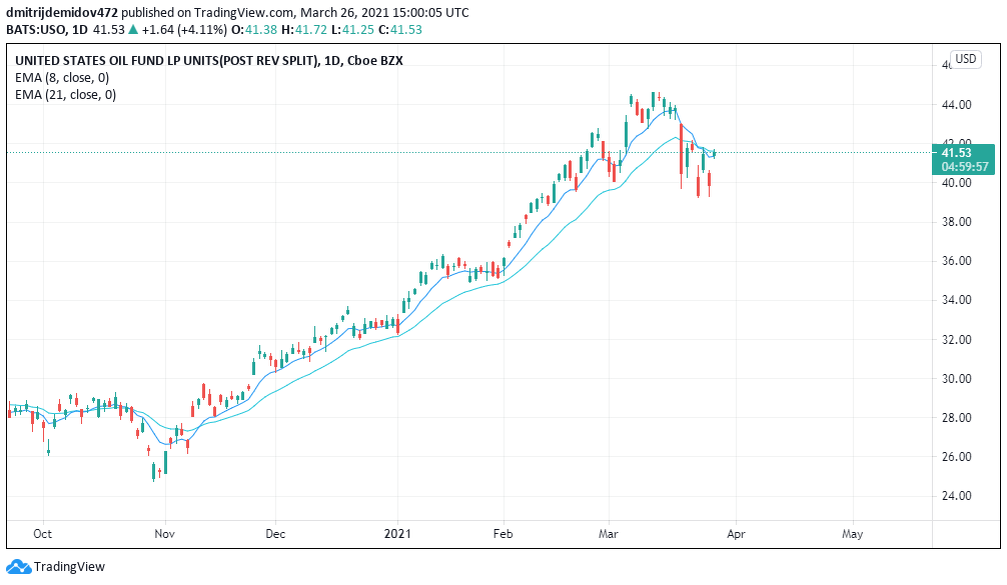Click the May time axis label

(x=852, y=534)
